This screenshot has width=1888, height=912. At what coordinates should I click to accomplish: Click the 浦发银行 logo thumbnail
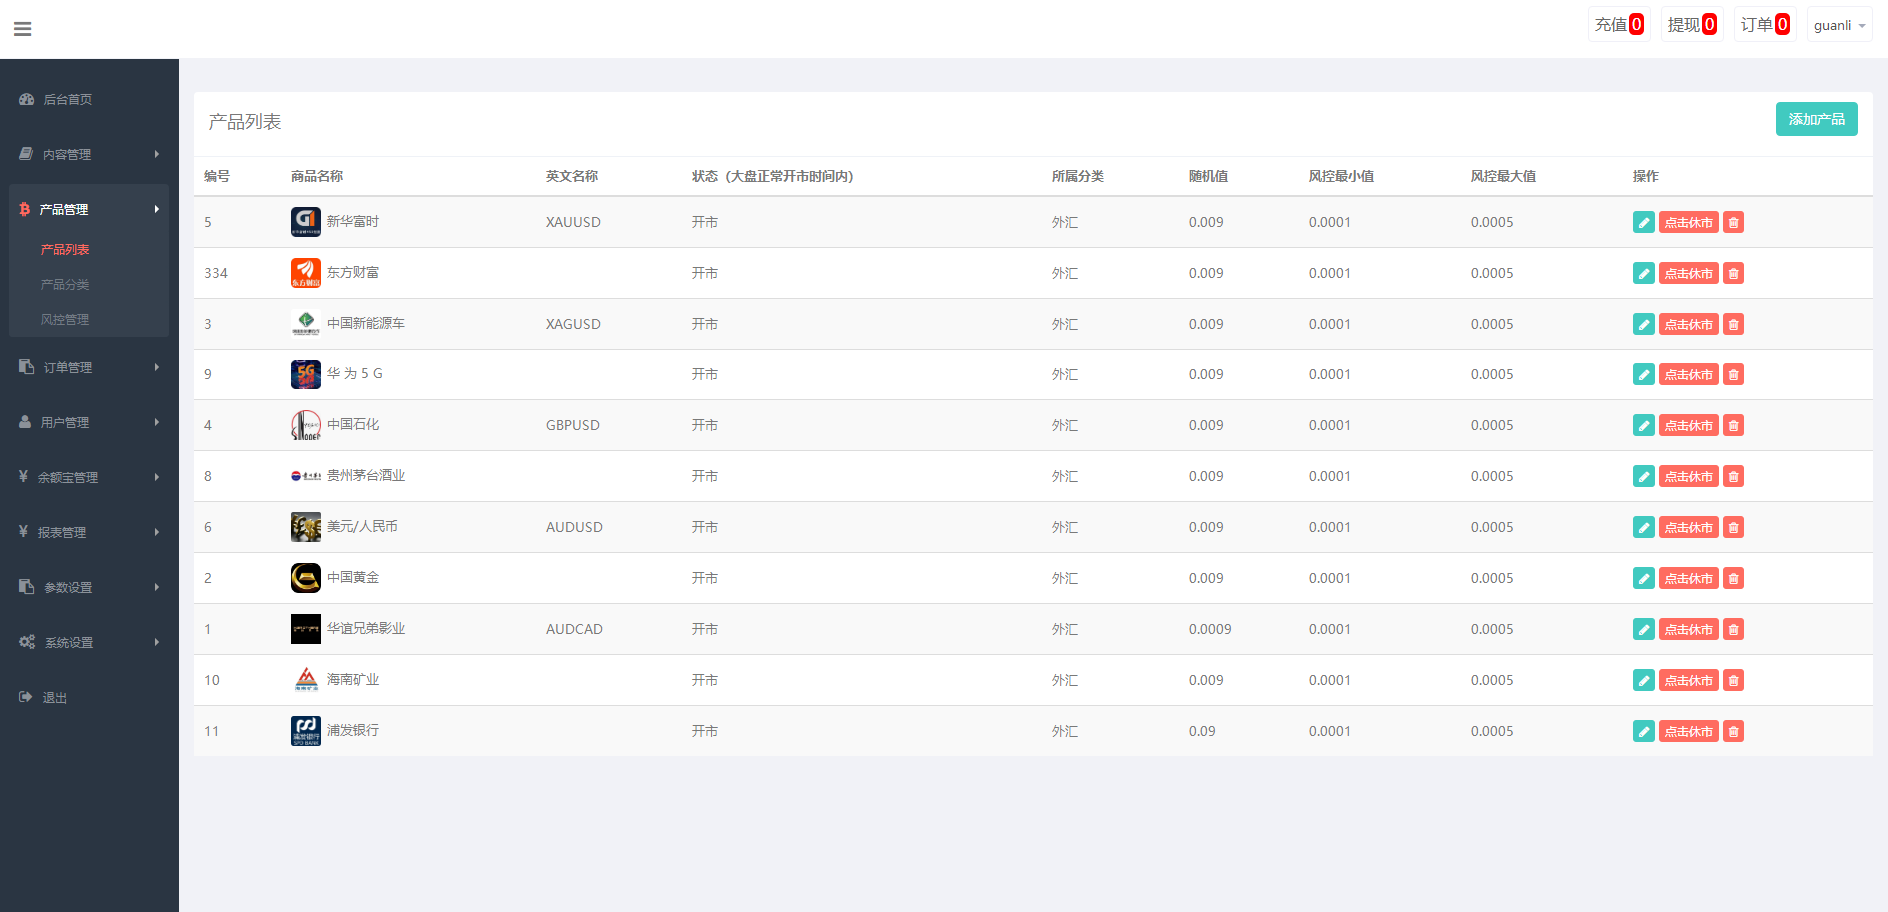click(306, 731)
